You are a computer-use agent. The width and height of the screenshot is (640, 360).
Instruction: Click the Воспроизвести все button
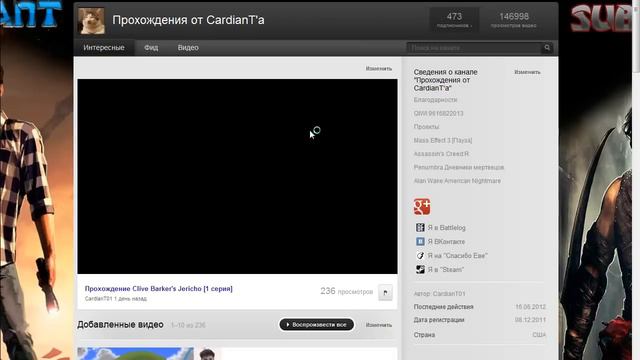point(316,324)
